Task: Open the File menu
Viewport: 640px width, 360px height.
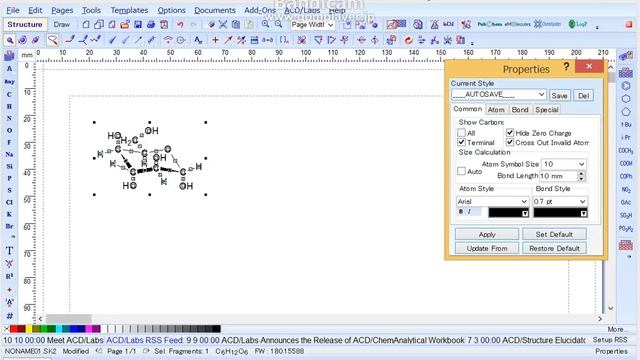Action: (x=13, y=10)
